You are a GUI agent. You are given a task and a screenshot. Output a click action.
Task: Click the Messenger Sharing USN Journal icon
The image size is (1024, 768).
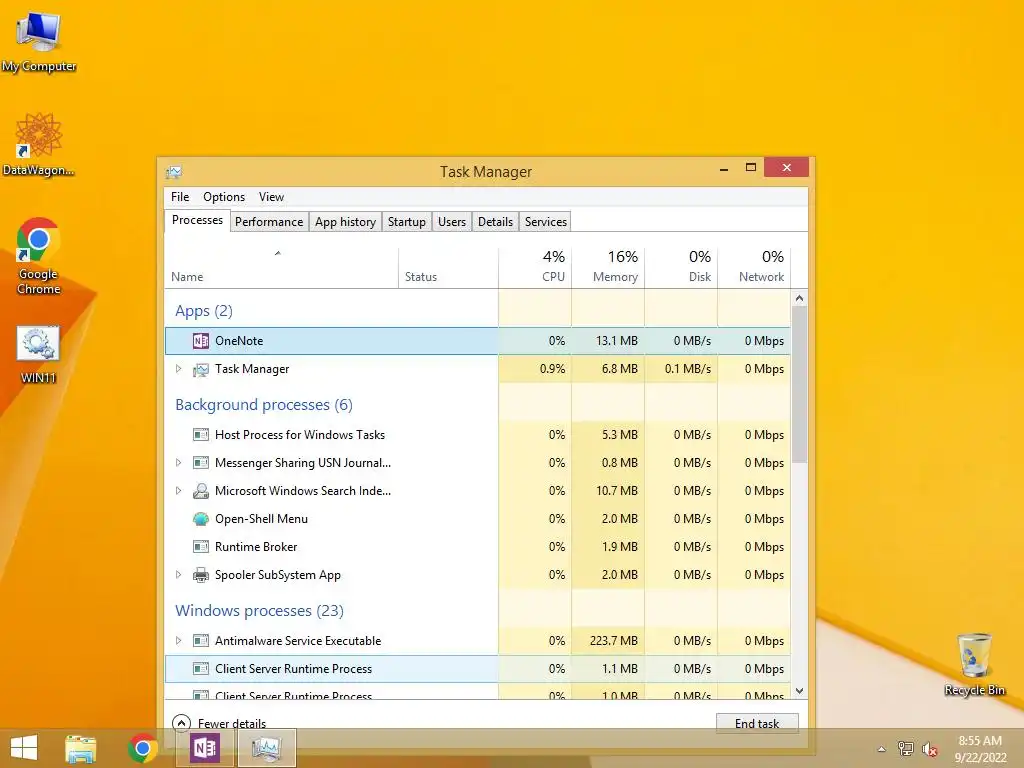click(200, 463)
